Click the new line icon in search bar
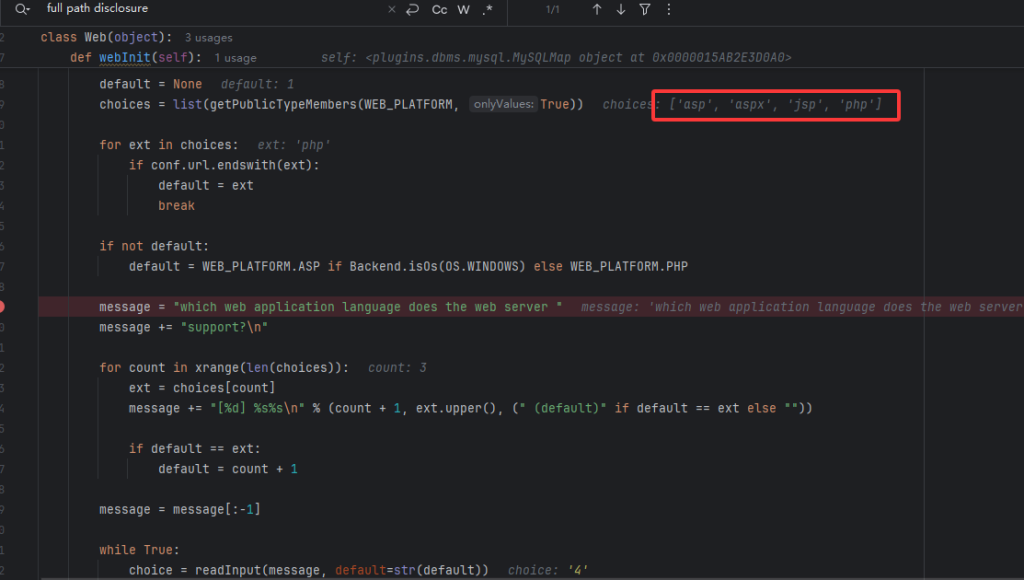This screenshot has height=580, width=1024. pos(412,9)
